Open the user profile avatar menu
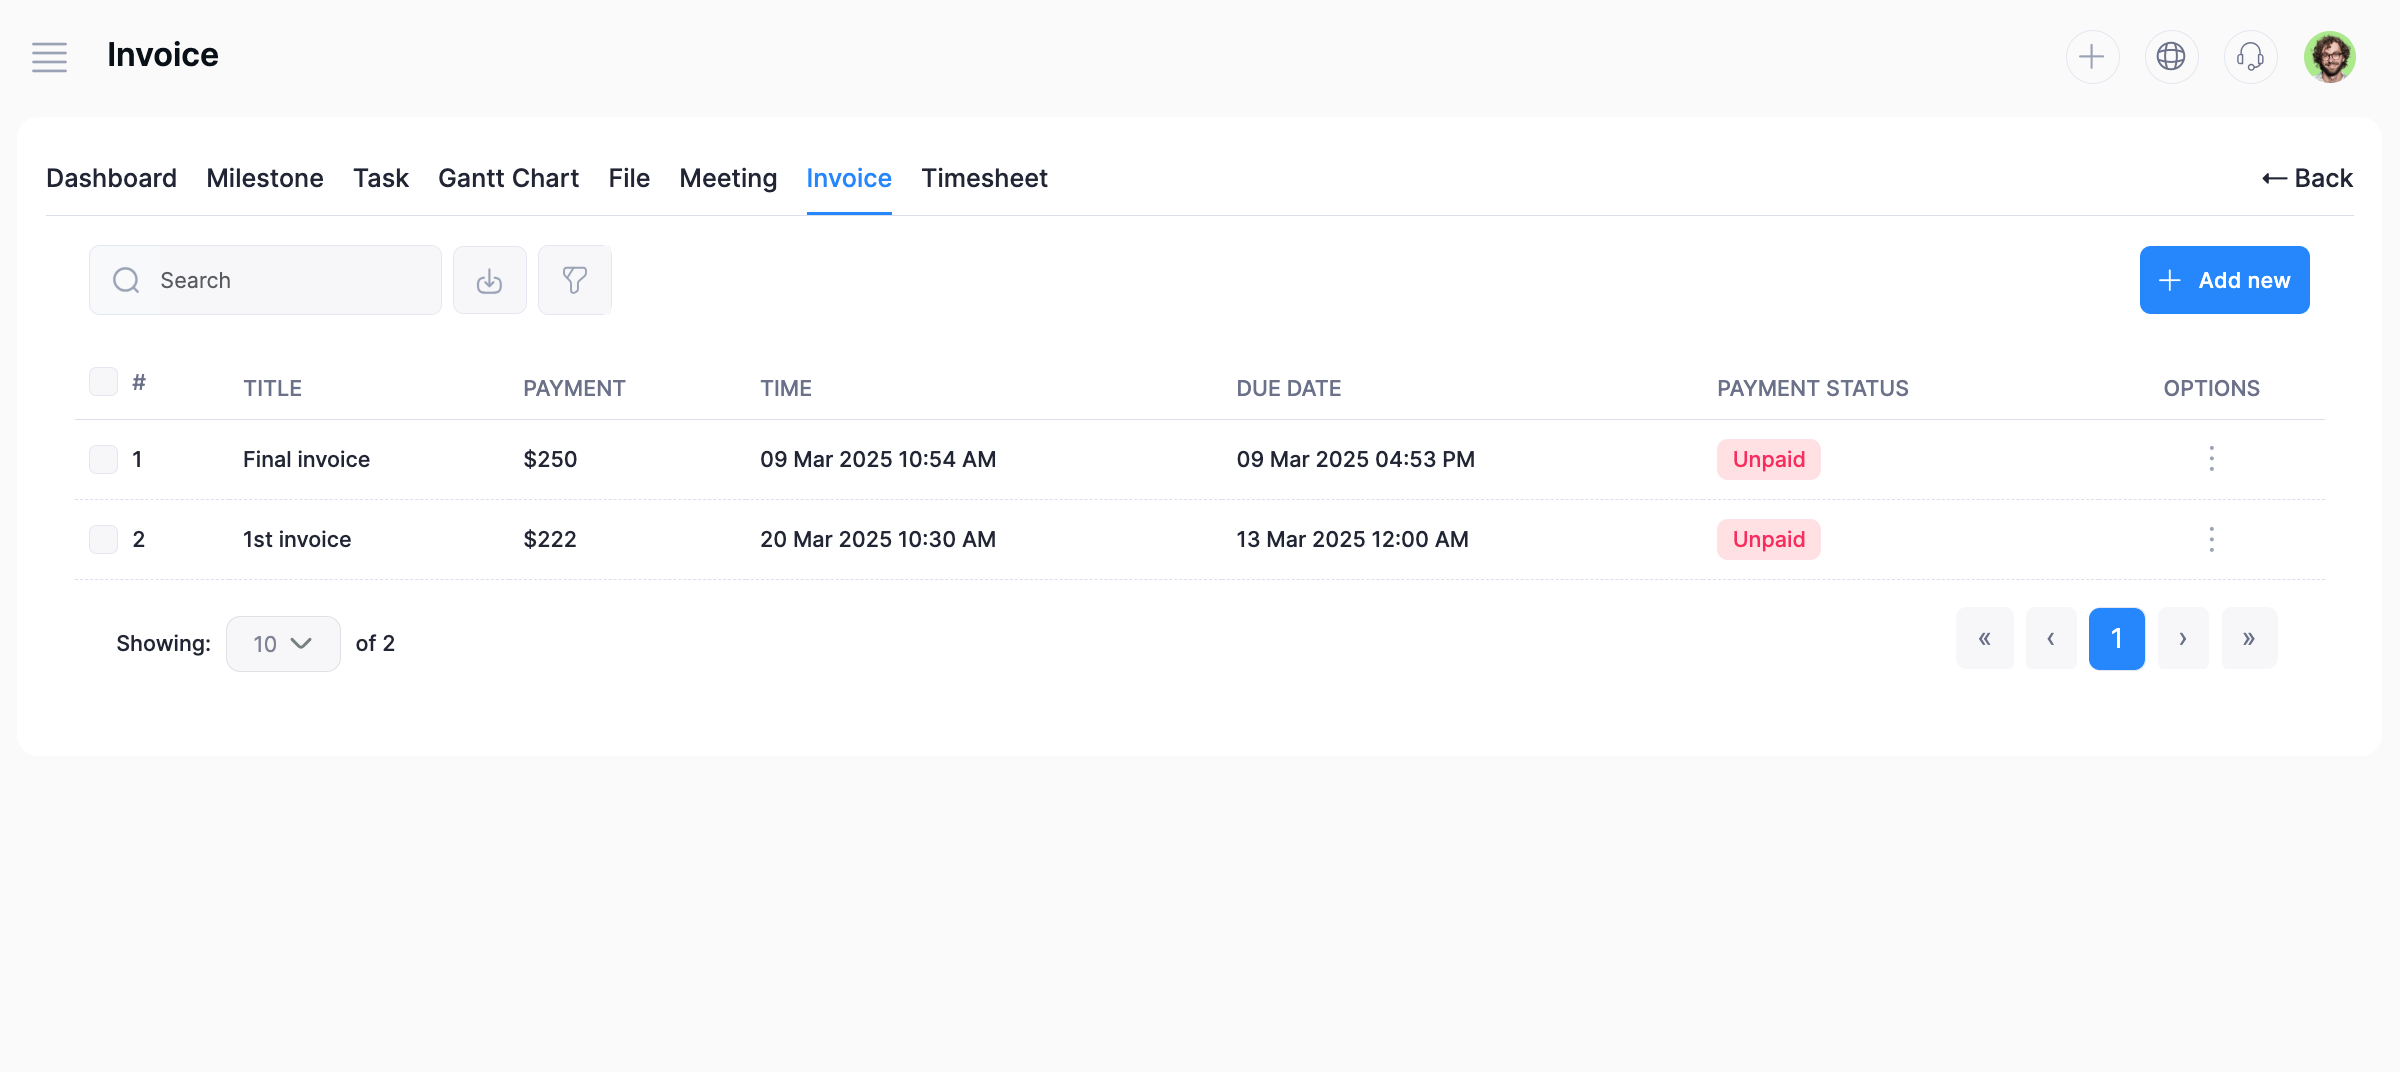 point(2329,57)
